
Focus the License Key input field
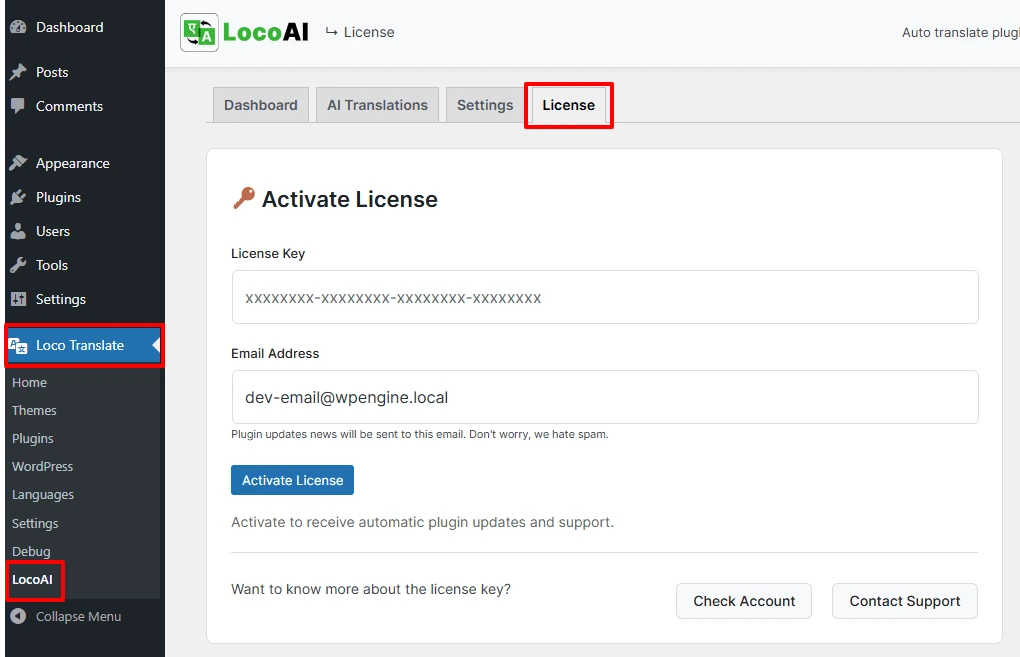[x=605, y=297]
